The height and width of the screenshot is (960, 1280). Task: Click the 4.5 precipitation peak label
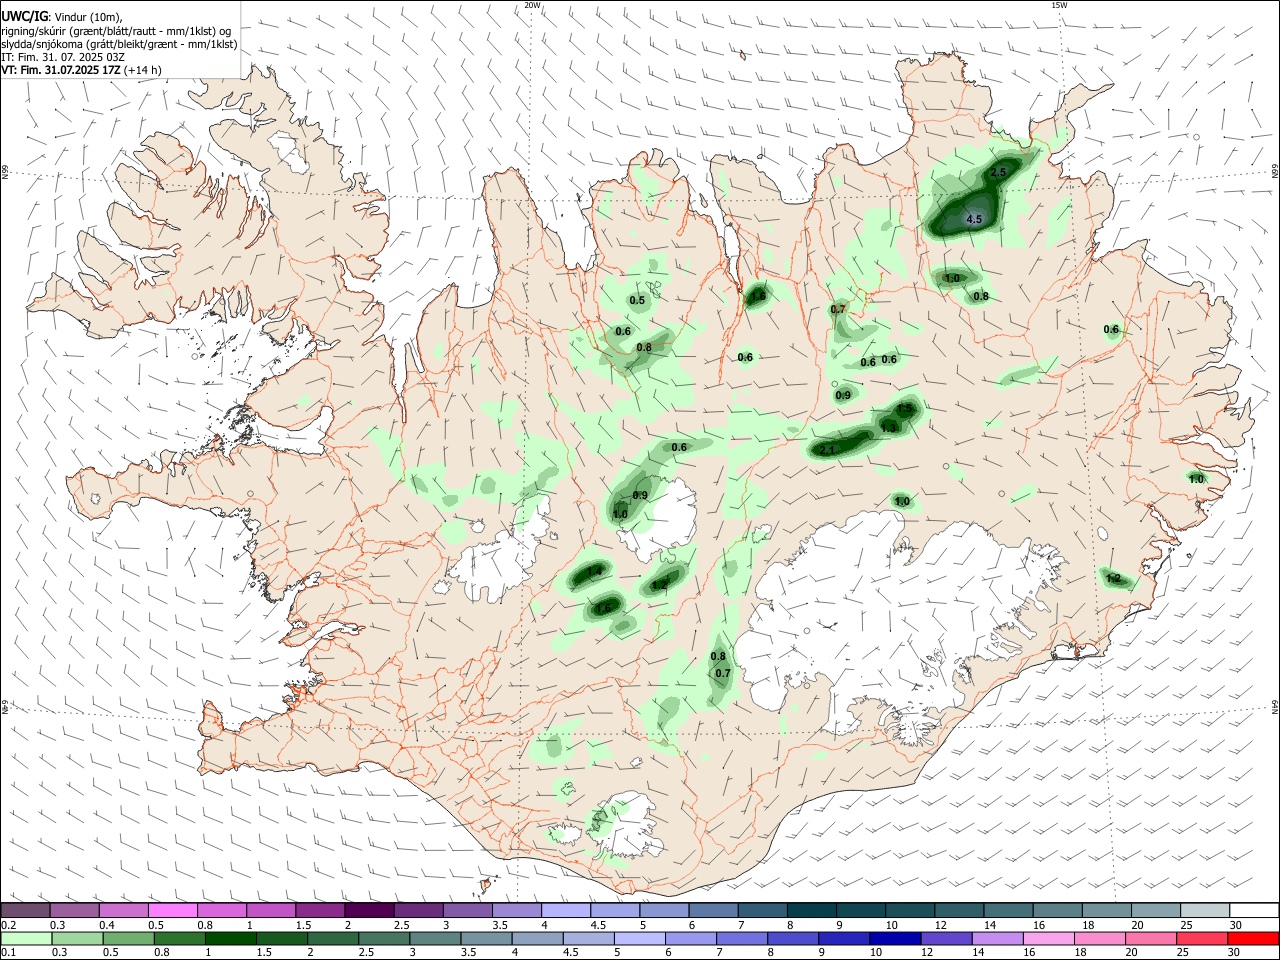coord(974,219)
